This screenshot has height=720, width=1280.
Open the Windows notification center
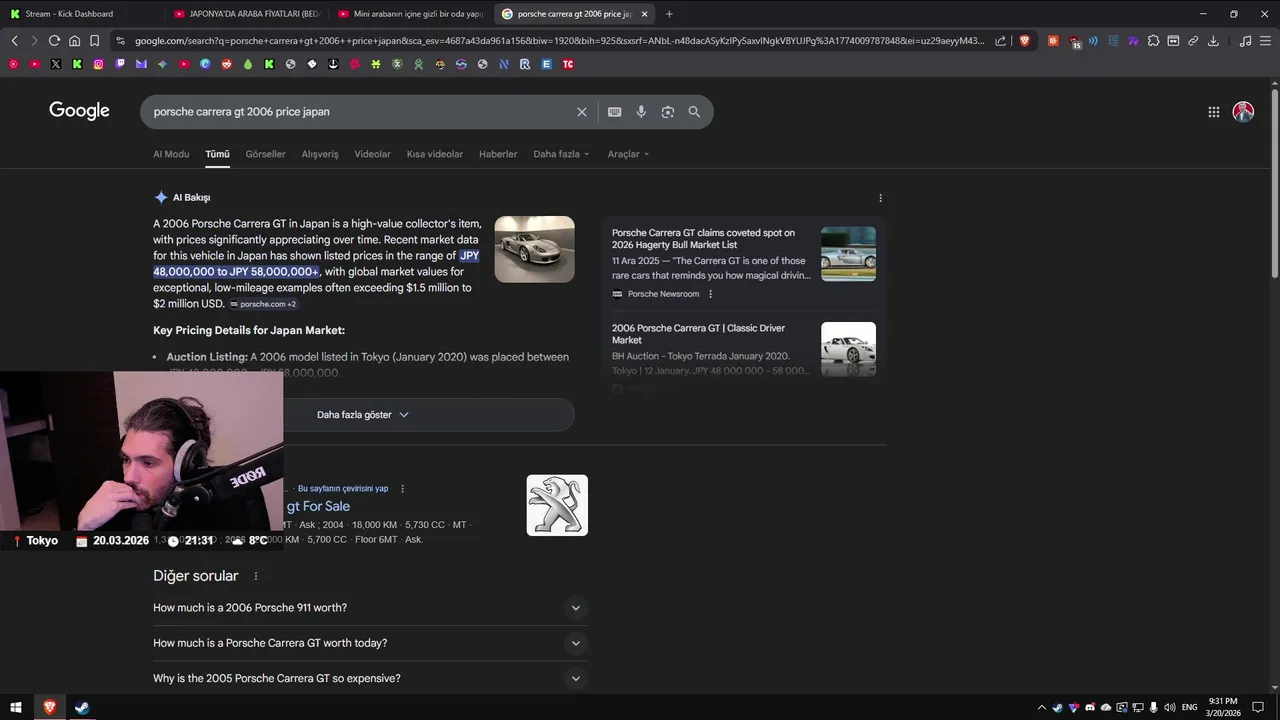point(1259,708)
